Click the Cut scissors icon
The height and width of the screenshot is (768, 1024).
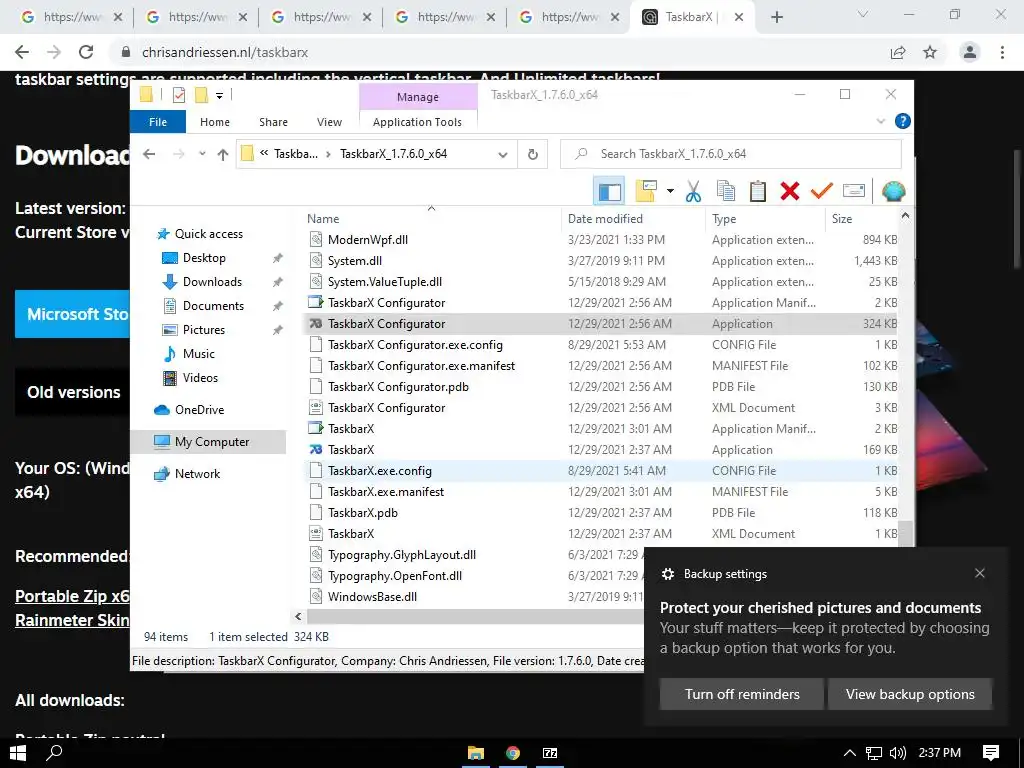click(x=693, y=191)
